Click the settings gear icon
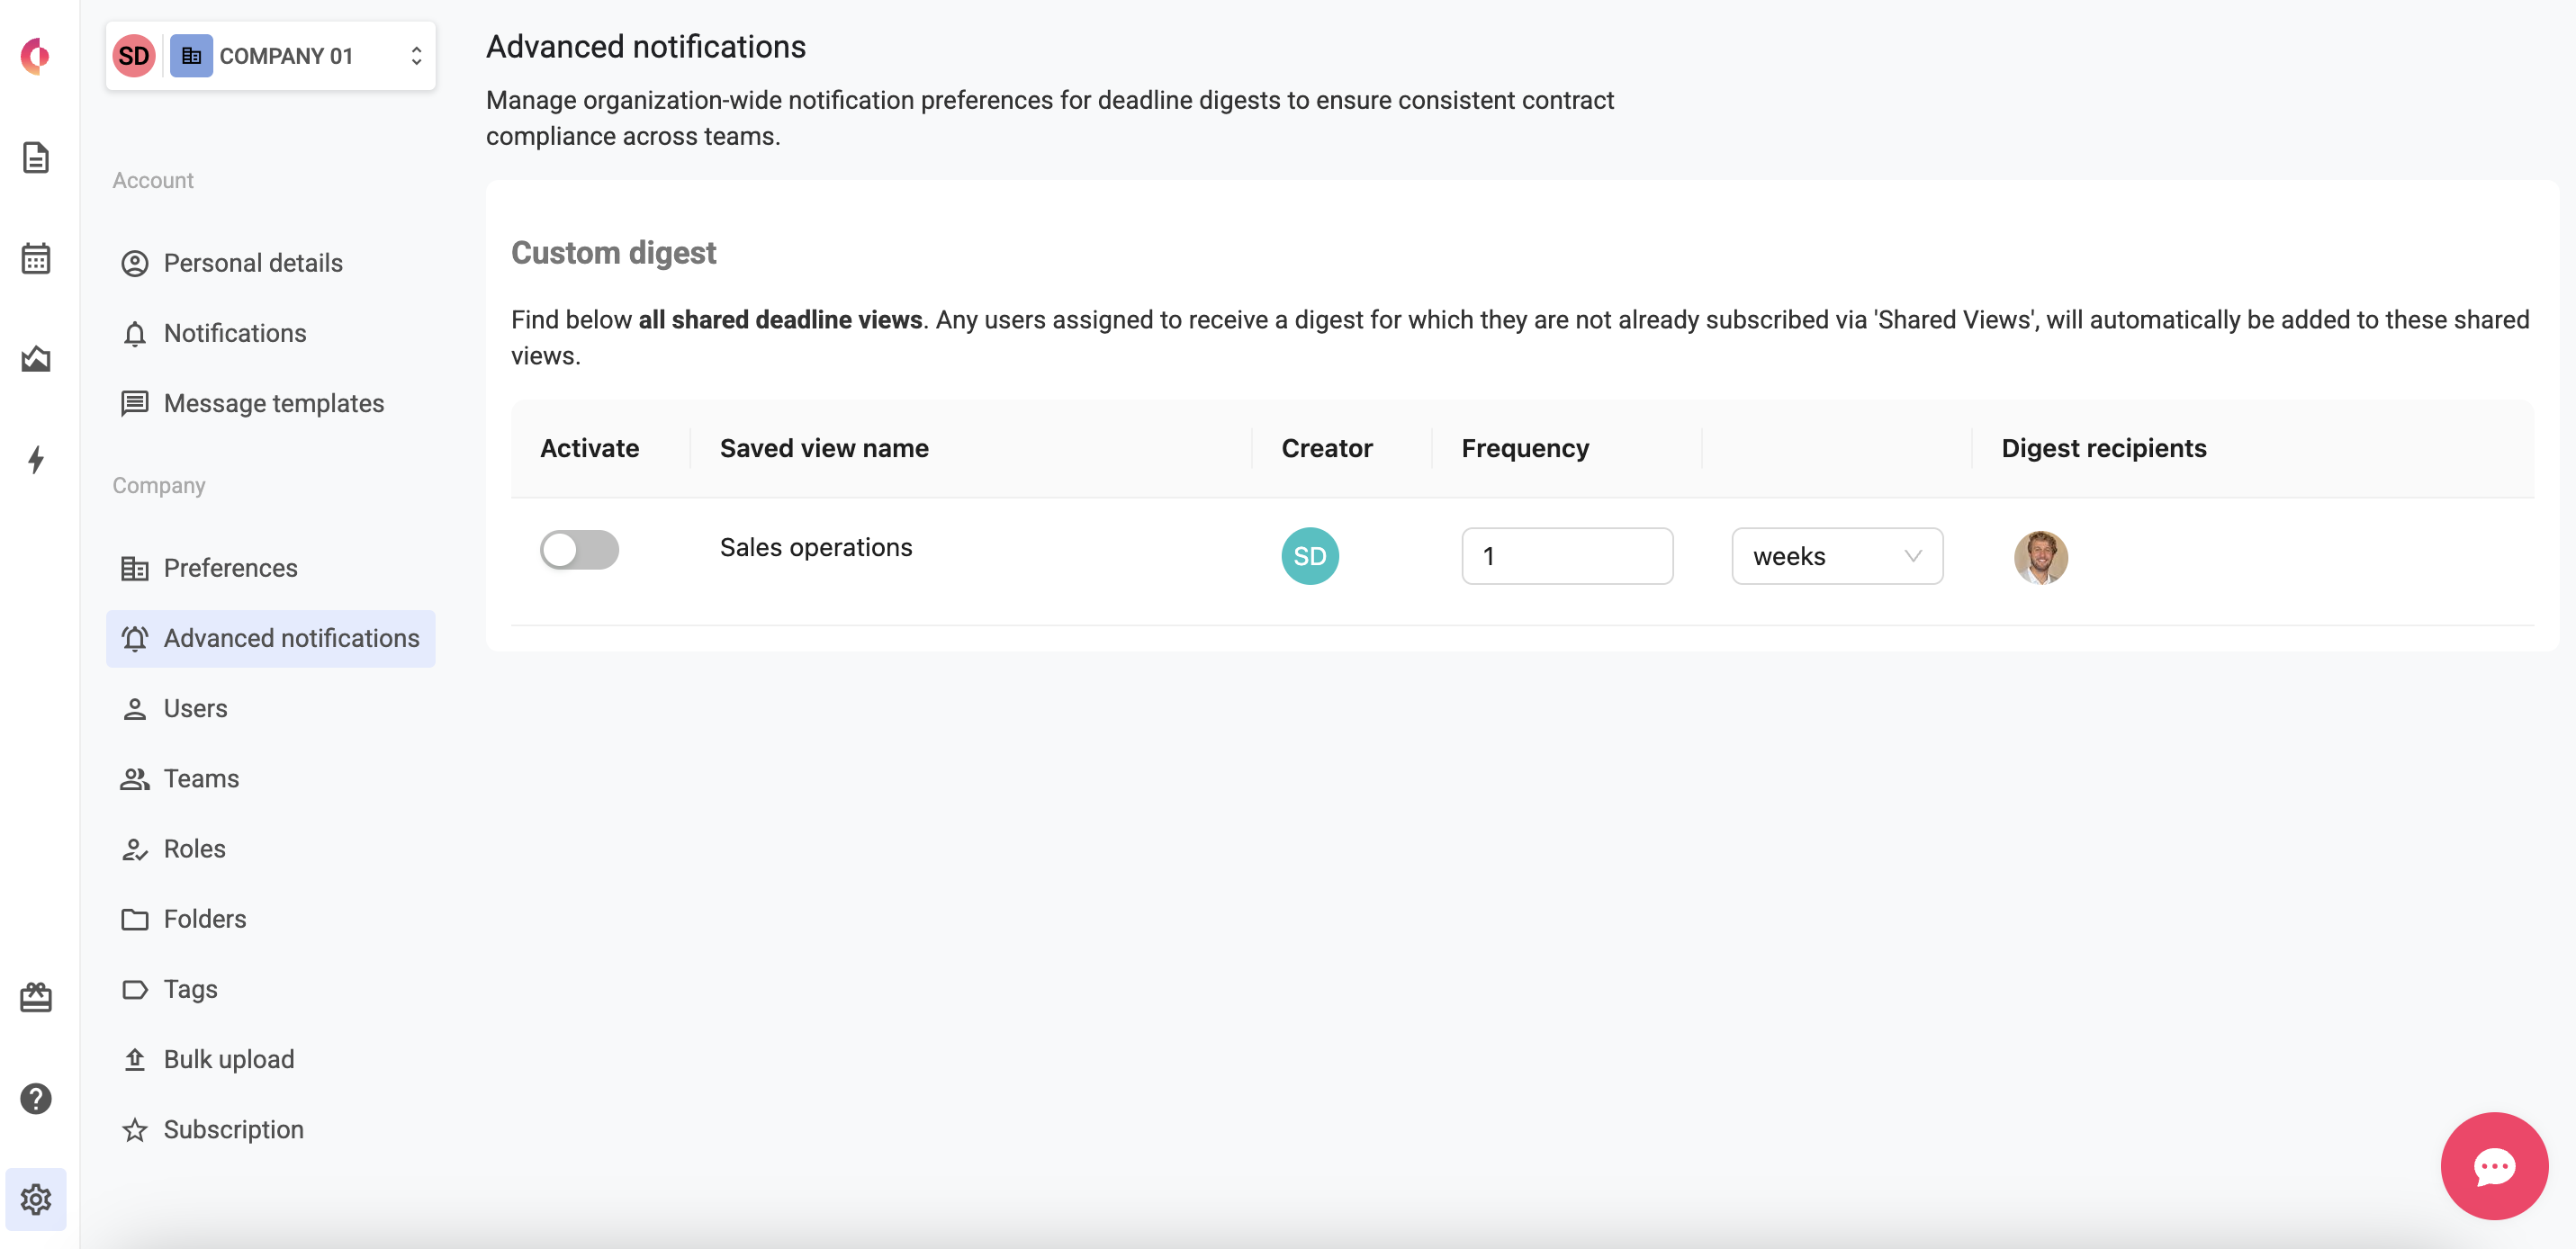 pos(36,1199)
